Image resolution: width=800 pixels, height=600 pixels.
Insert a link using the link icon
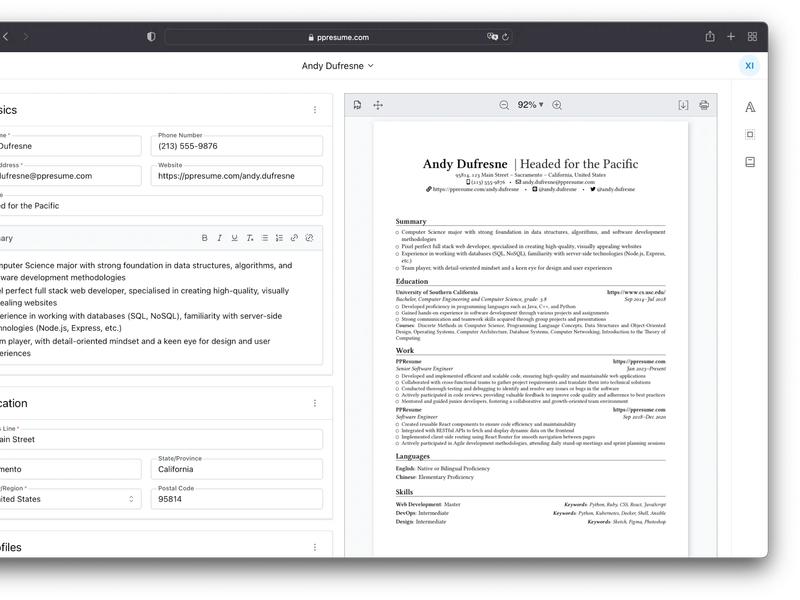[x=295, y=237]
